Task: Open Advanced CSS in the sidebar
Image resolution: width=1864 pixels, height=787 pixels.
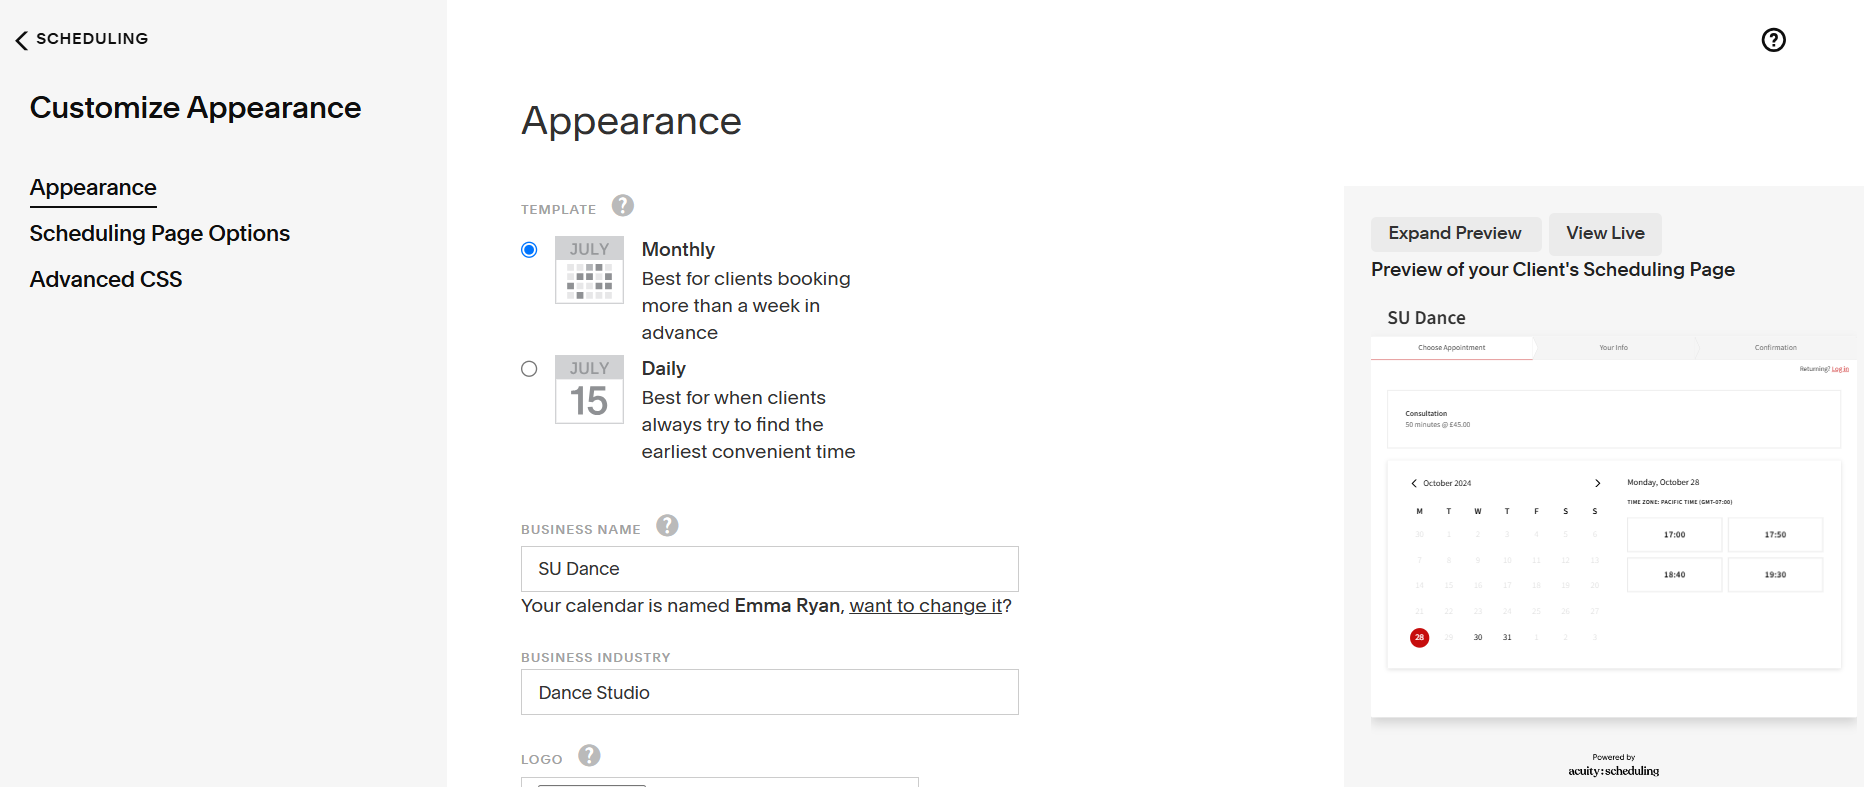Action: (x=106, y=279)
